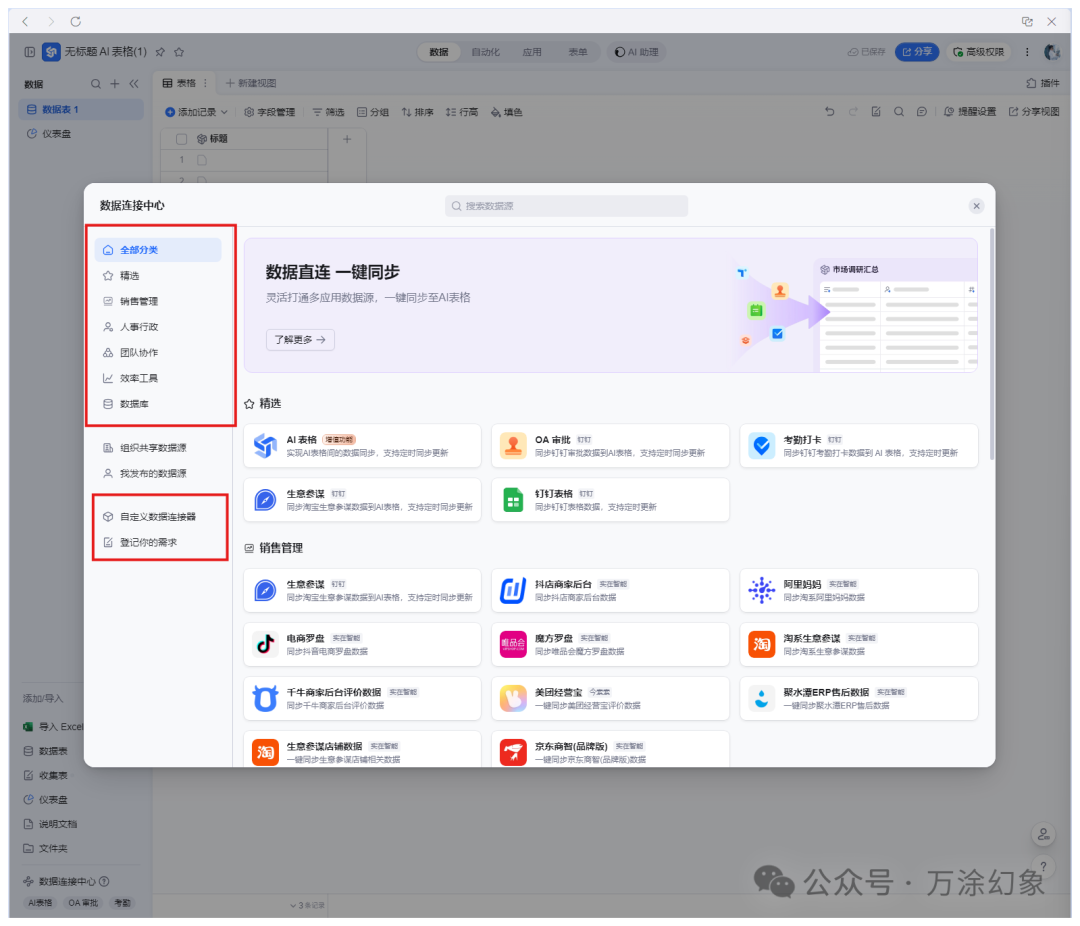Screen dimensions: 1080x926
Task: Open the 表单 forms tab
Action: click(x=578, y=51)
